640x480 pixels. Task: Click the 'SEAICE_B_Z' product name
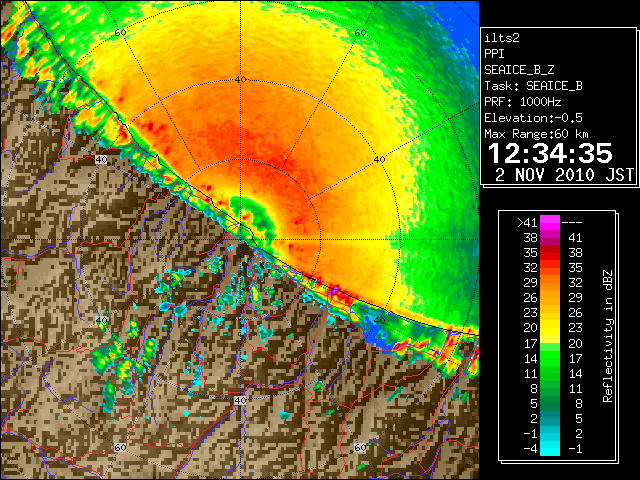point(519,70)
